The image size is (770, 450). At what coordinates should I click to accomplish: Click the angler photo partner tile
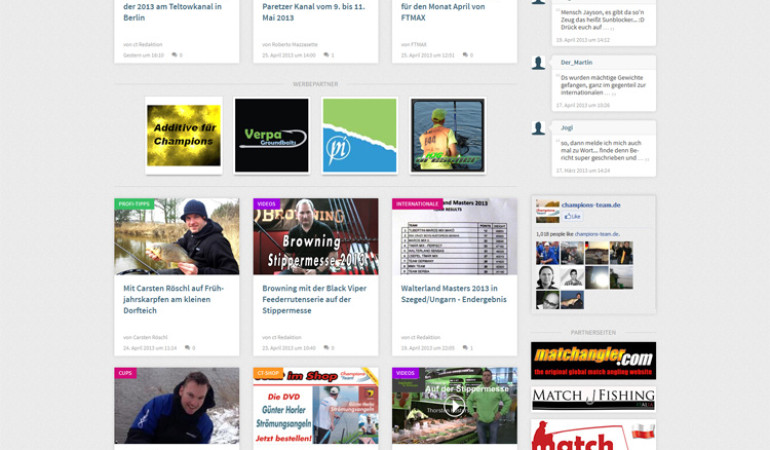tap(447, 135)
